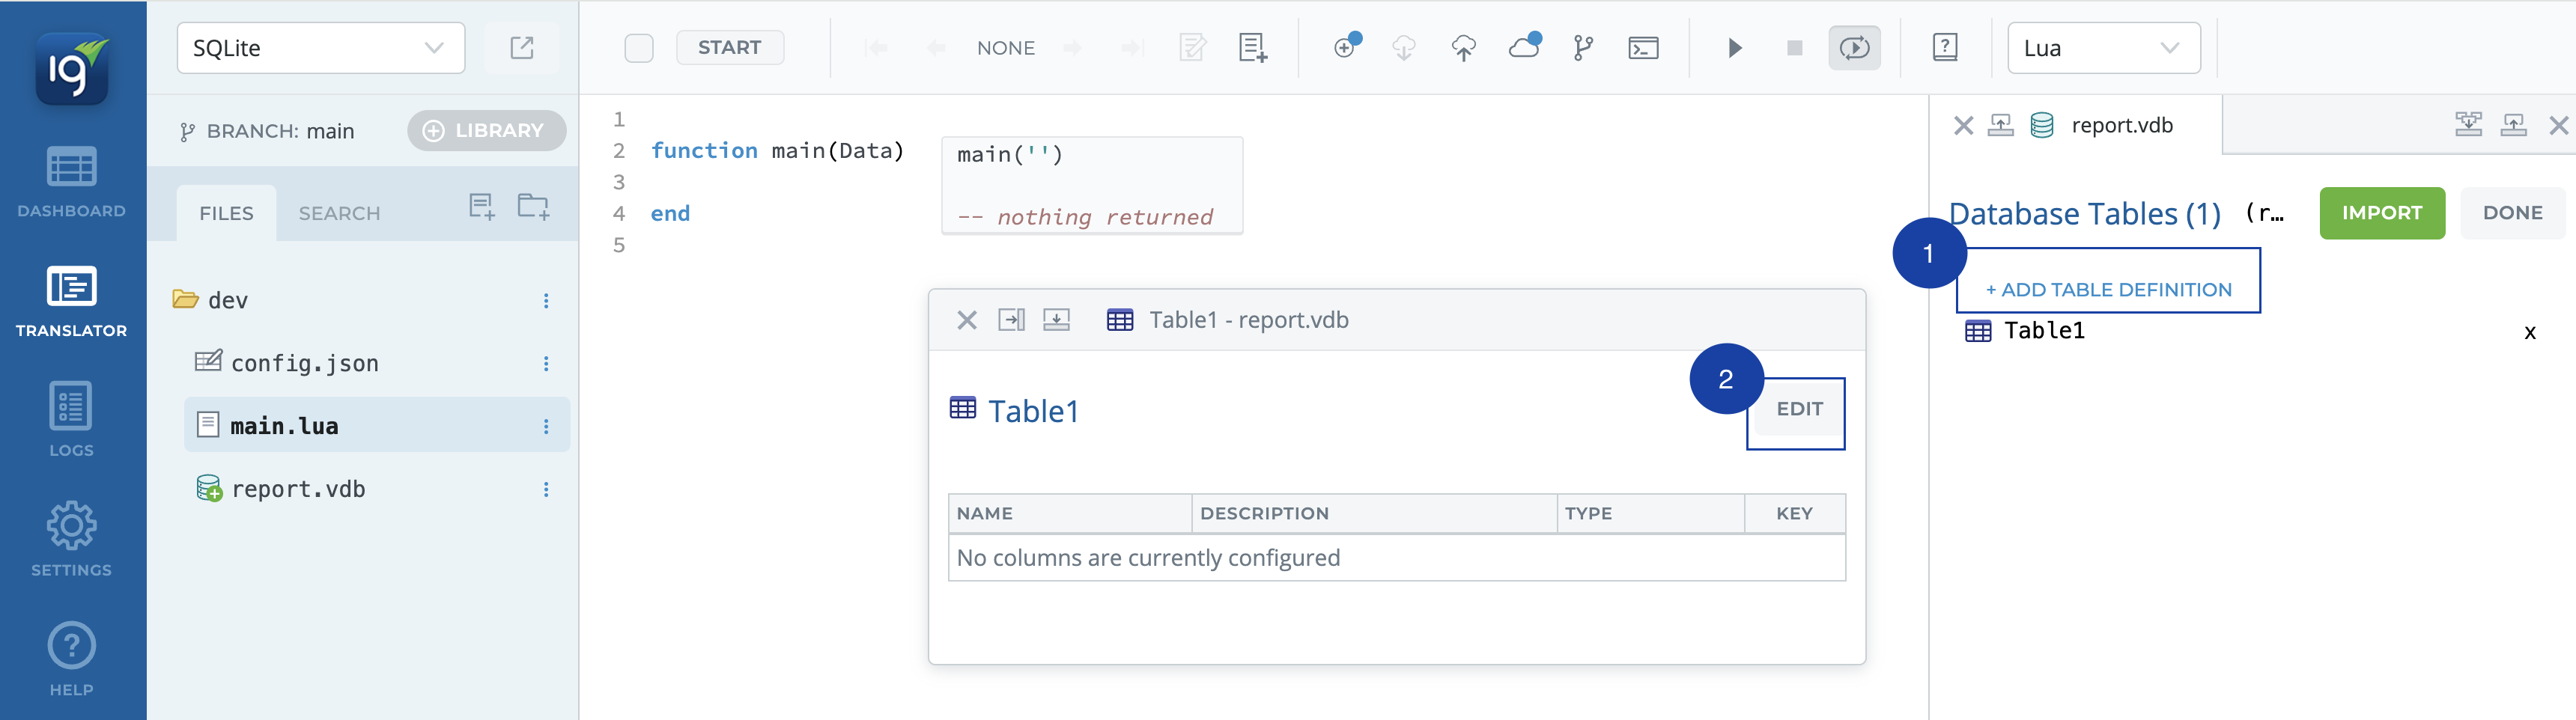Open the Dashboard section
This screenshot has height=720, width=2576.
point(72,182)
